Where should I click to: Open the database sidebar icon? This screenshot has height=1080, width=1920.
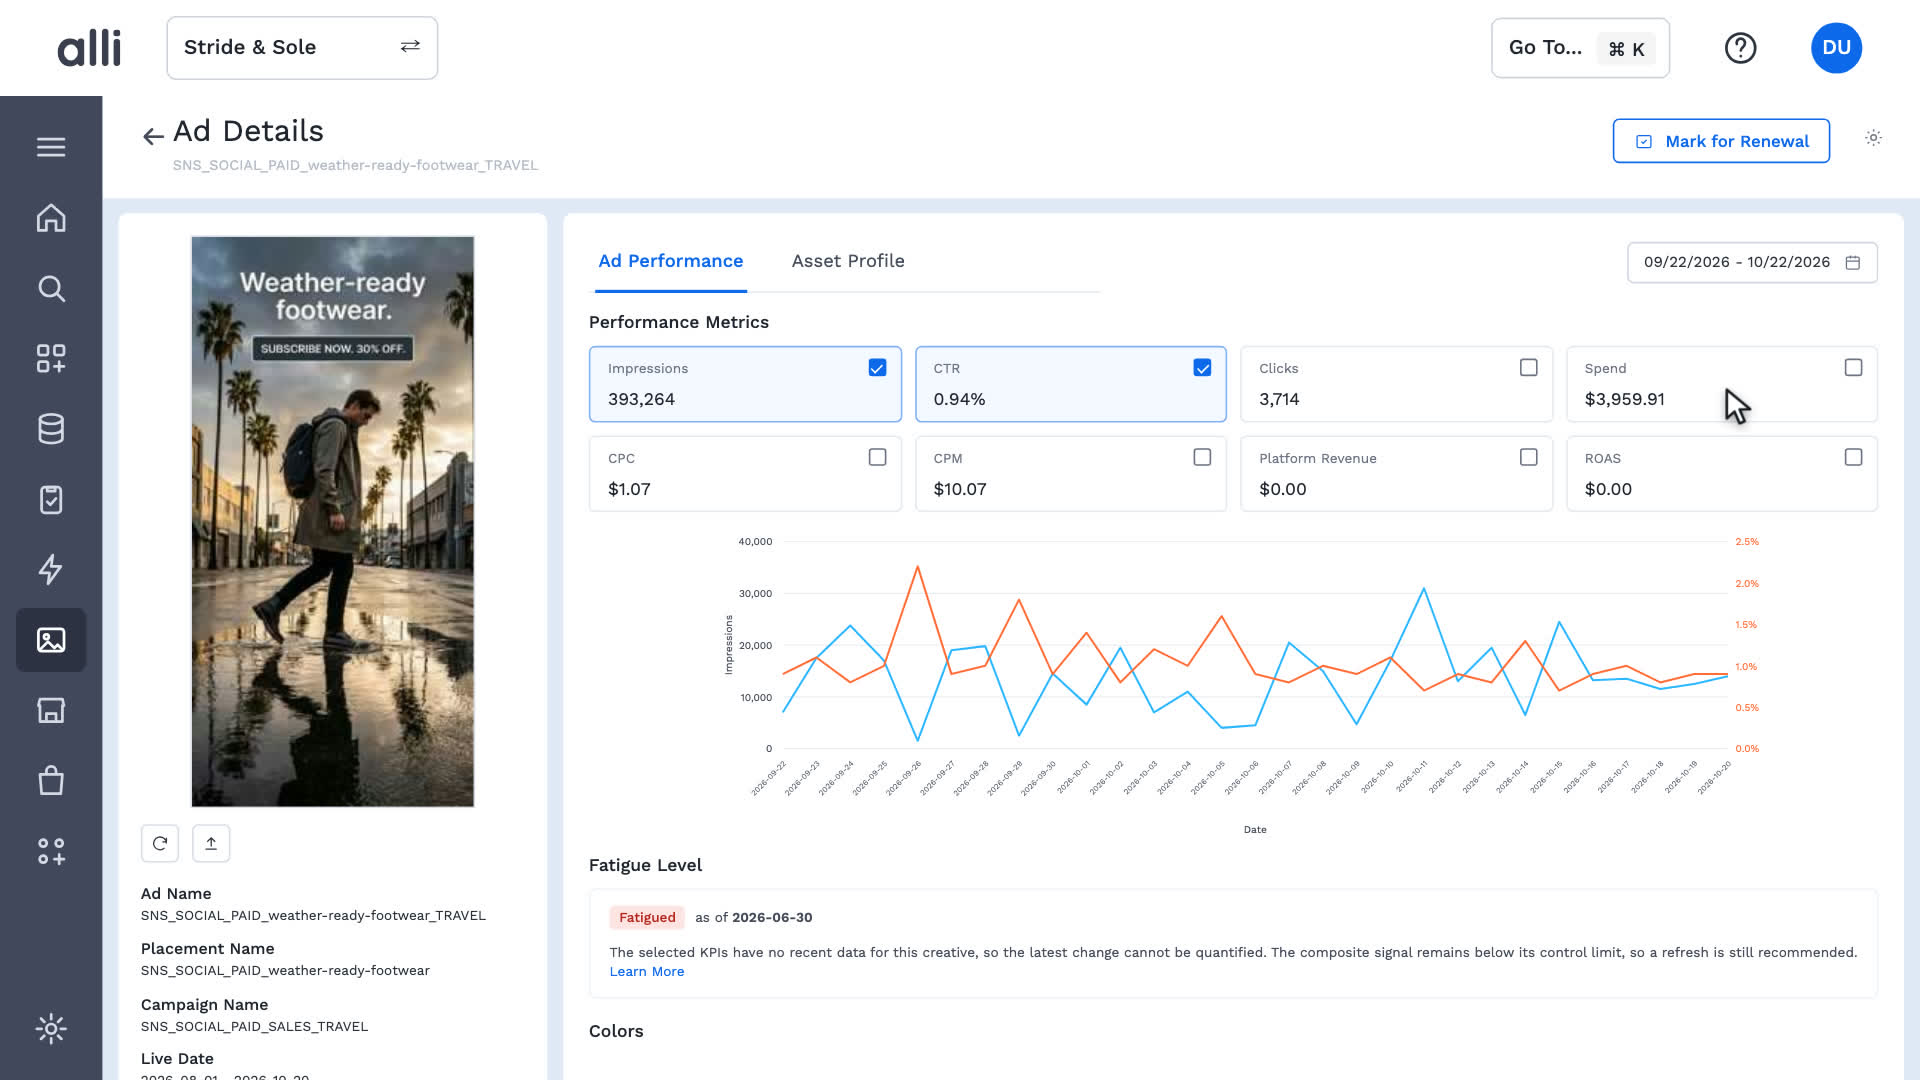(x=51, y=429)
